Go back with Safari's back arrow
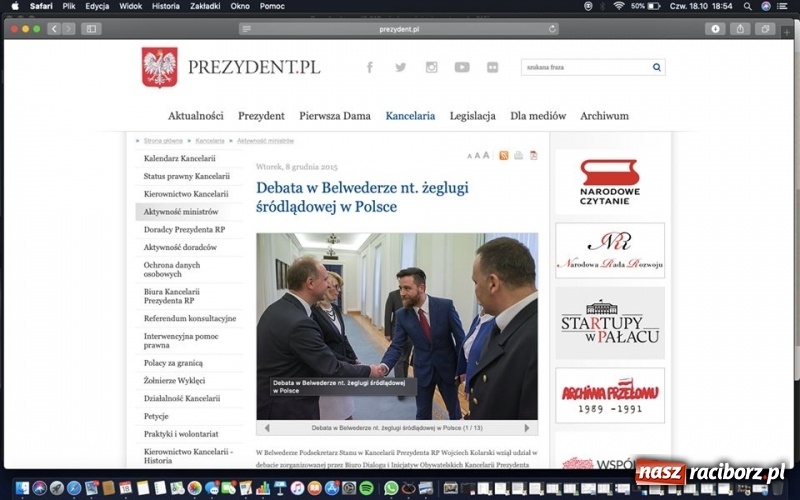The height and width of the screenshot is (500, 800). [54, 29]
